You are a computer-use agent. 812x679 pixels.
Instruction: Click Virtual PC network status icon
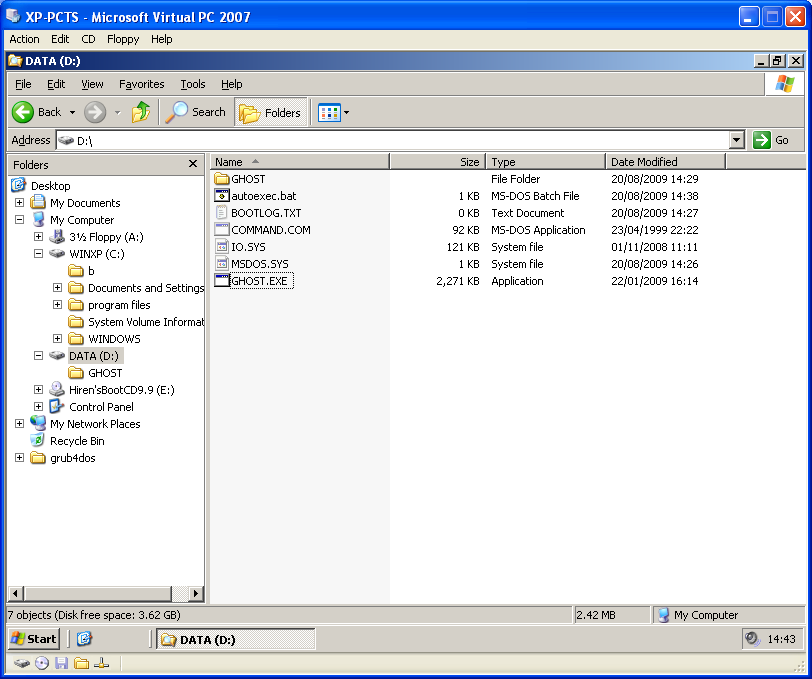point(102,663)
